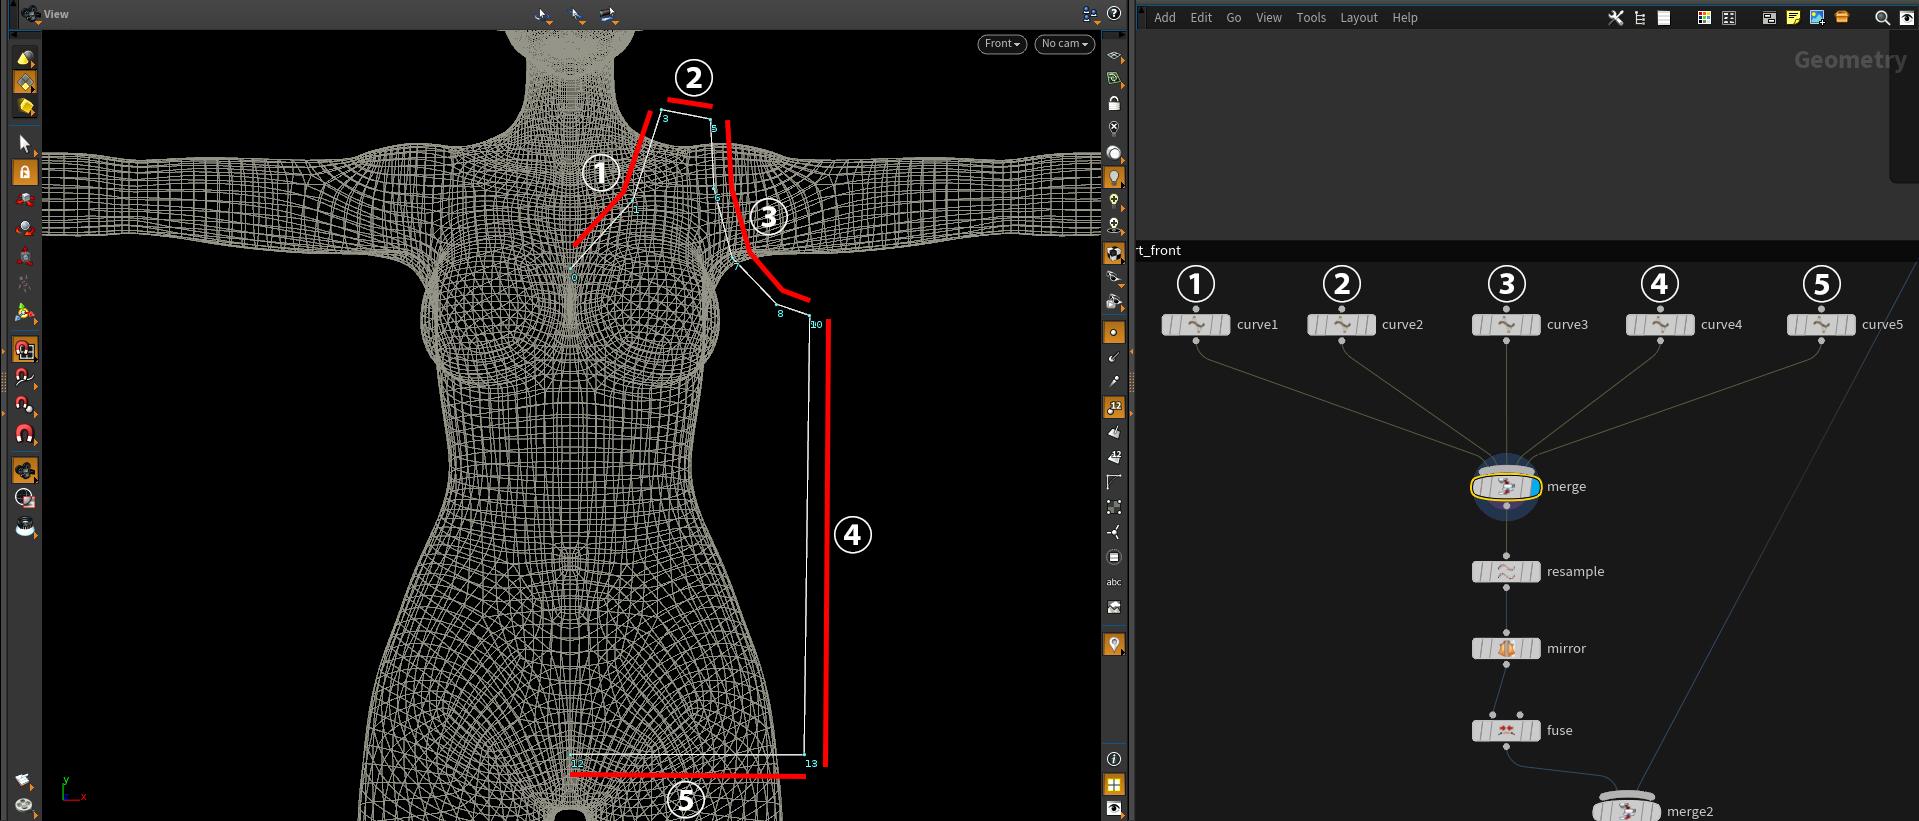Image resolution: width=1919 pixels, height=821 pixels.
Task: Toggle point numbers display icon
Action: [x=1114, y=407]
